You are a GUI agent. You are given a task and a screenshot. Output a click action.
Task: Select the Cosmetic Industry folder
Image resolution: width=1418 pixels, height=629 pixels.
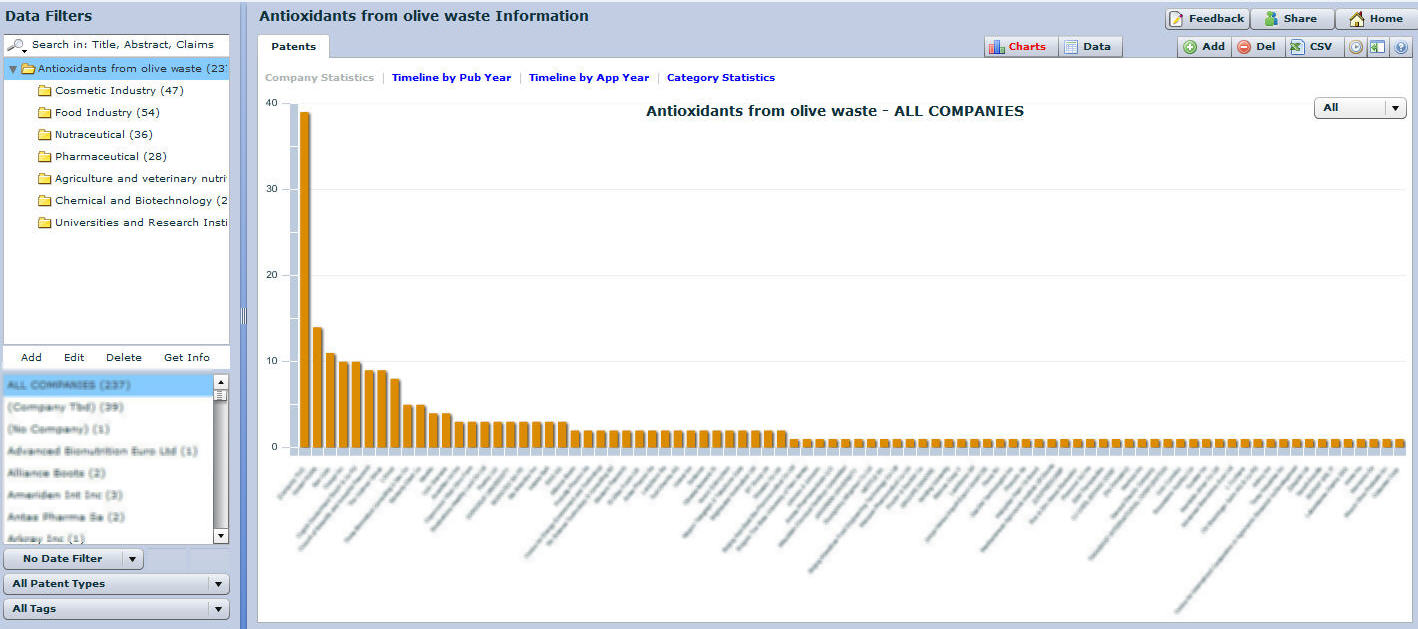point(118,91)
